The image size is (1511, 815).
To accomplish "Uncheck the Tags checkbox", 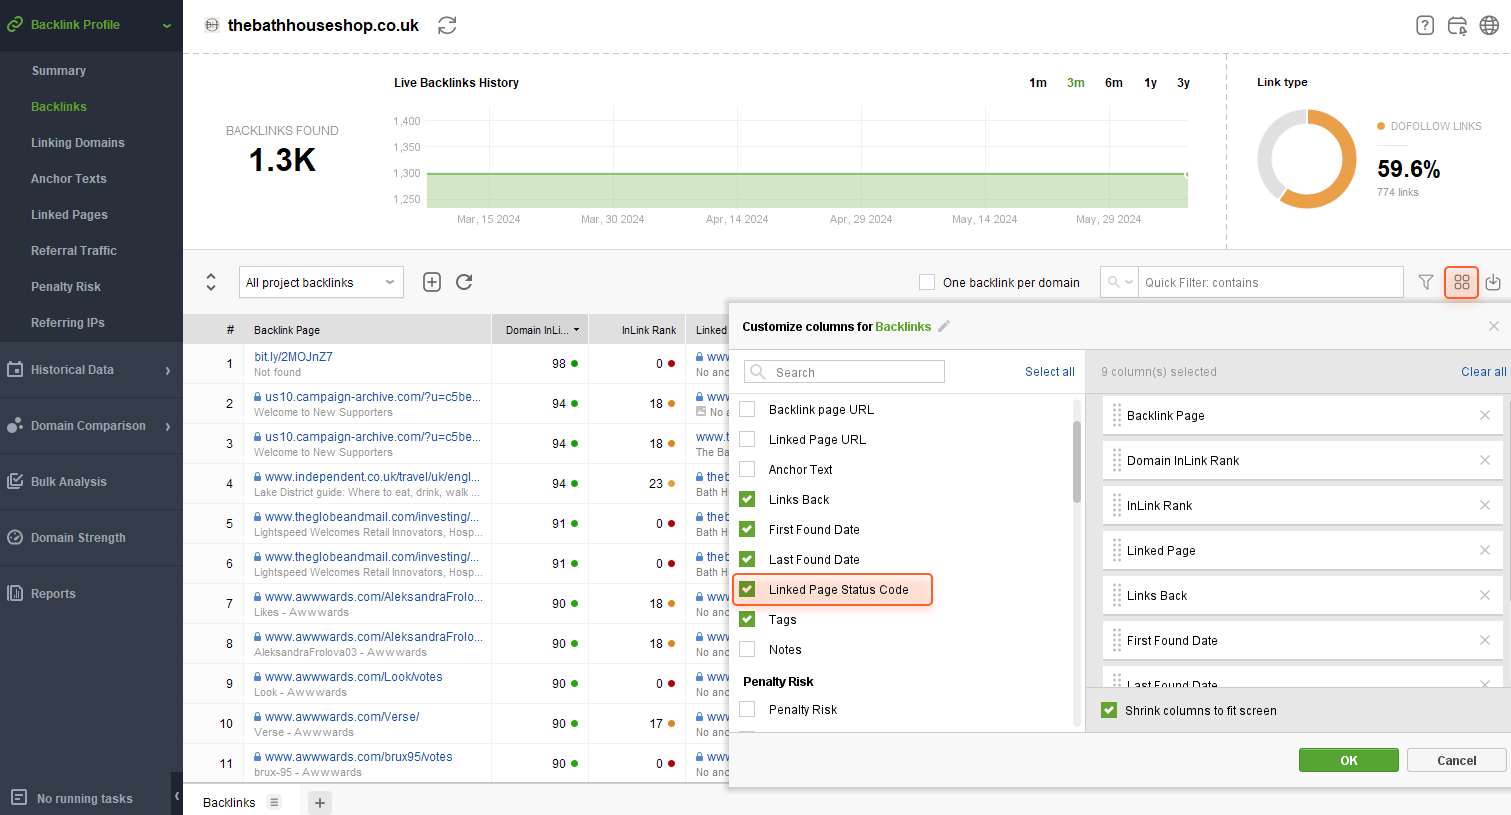I will coord(747,619).
